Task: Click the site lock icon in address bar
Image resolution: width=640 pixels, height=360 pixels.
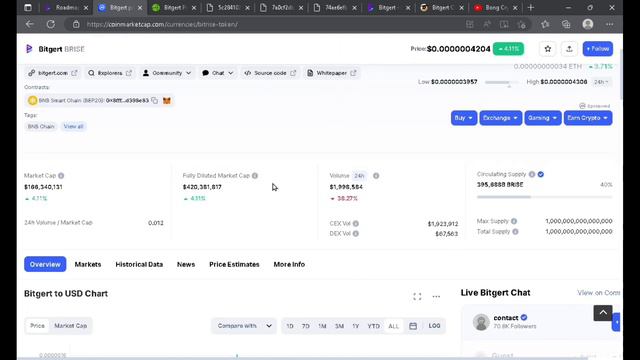Action: 76,24
